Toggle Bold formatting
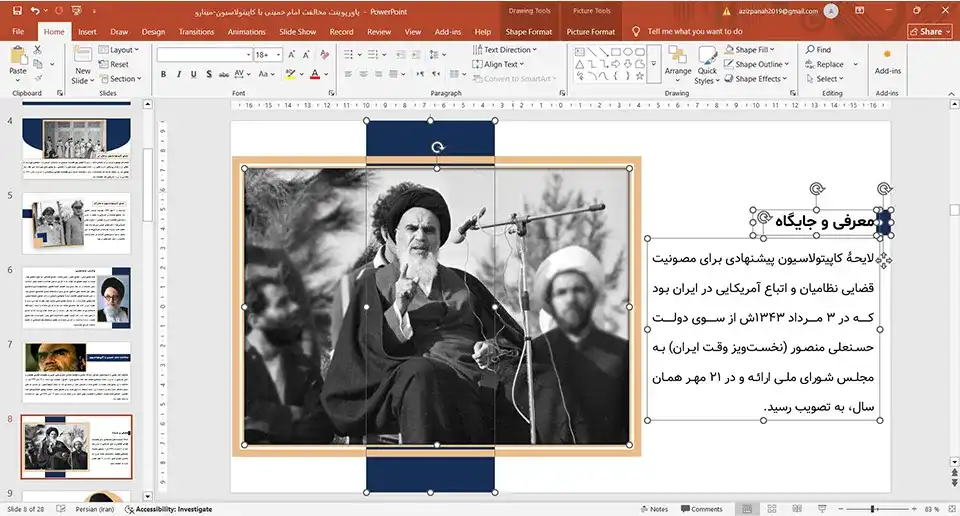The width and height of the screenshot is (960, 516). point(163,74)
